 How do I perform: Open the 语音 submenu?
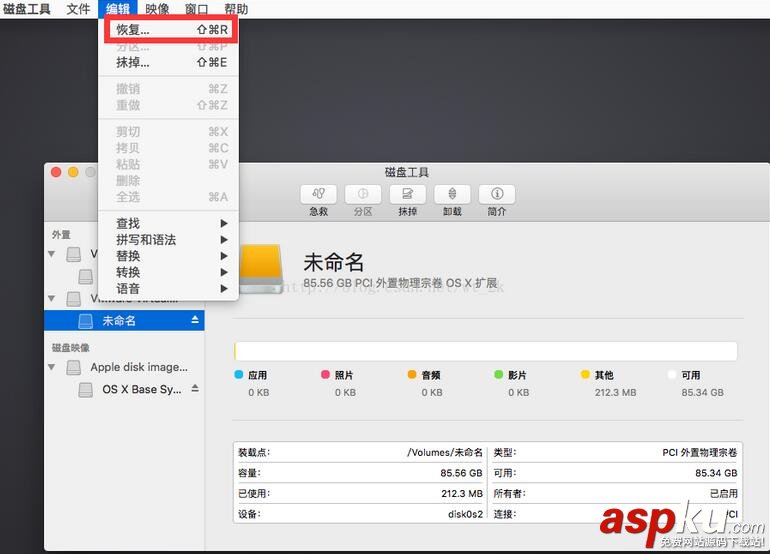pos(168,288)
